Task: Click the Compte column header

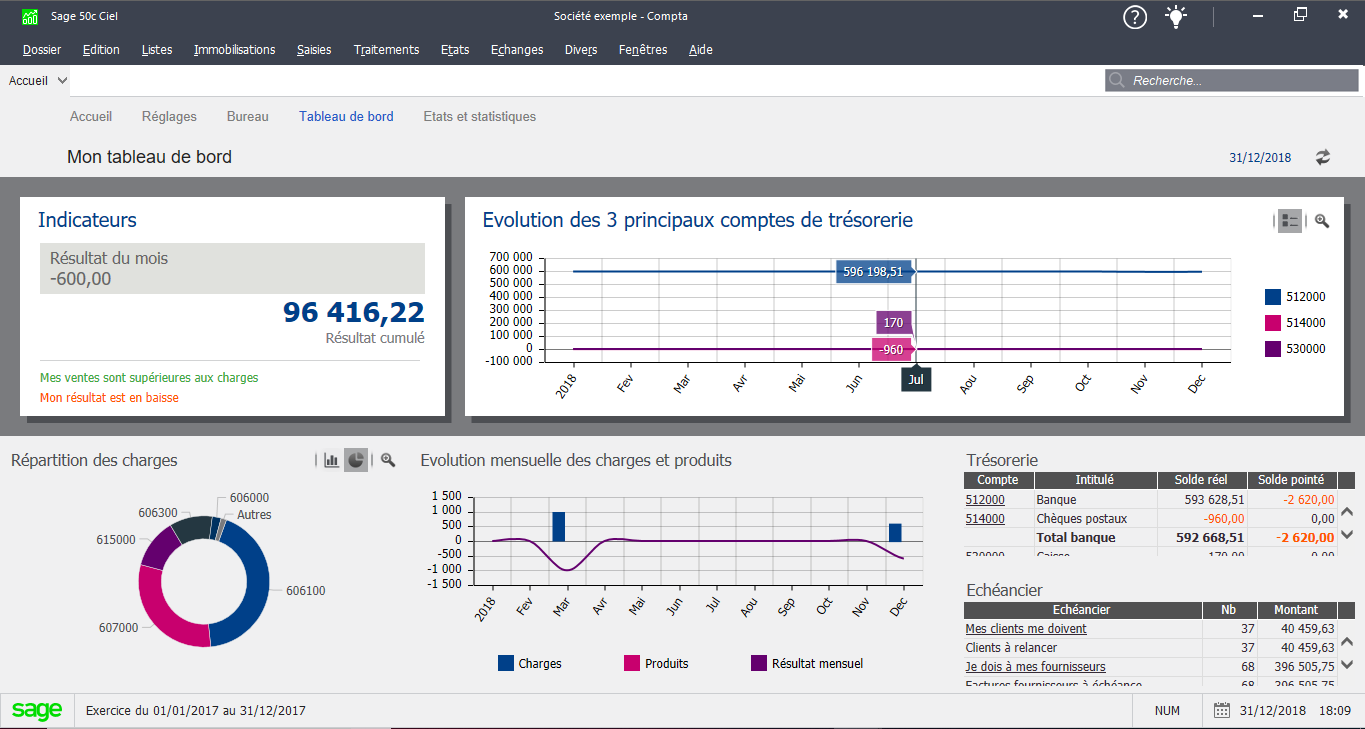Action: point(998,480)
